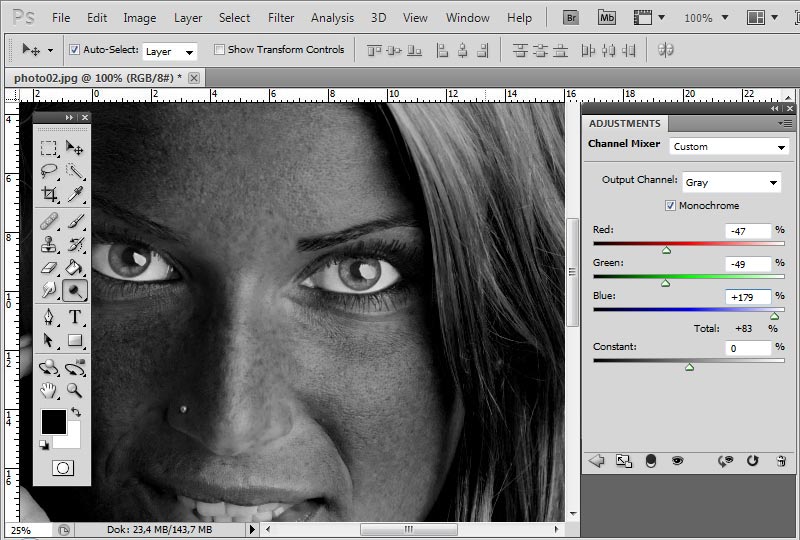Image resolution: width=800 pixels, height=540 pixels.
Task: Pick the Clone Stamp tool
Action: tap(48, 244)
